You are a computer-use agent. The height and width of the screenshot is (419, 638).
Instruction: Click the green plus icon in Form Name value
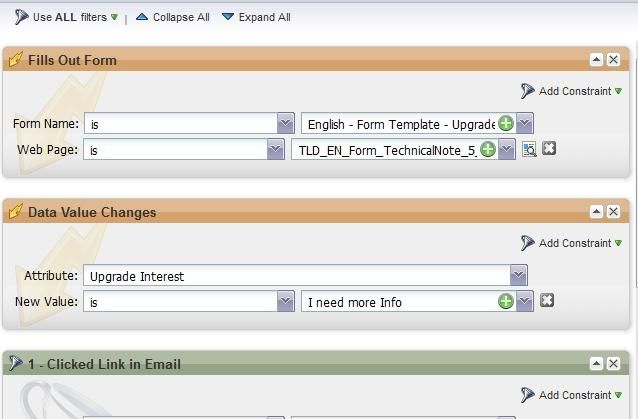506,124
